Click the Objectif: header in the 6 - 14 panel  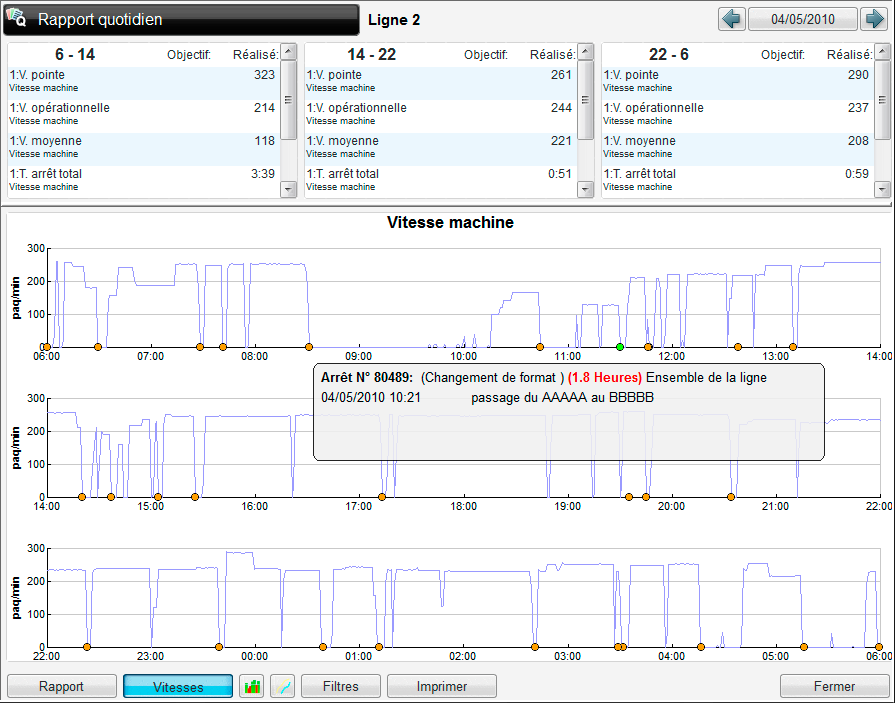(189, 55)
